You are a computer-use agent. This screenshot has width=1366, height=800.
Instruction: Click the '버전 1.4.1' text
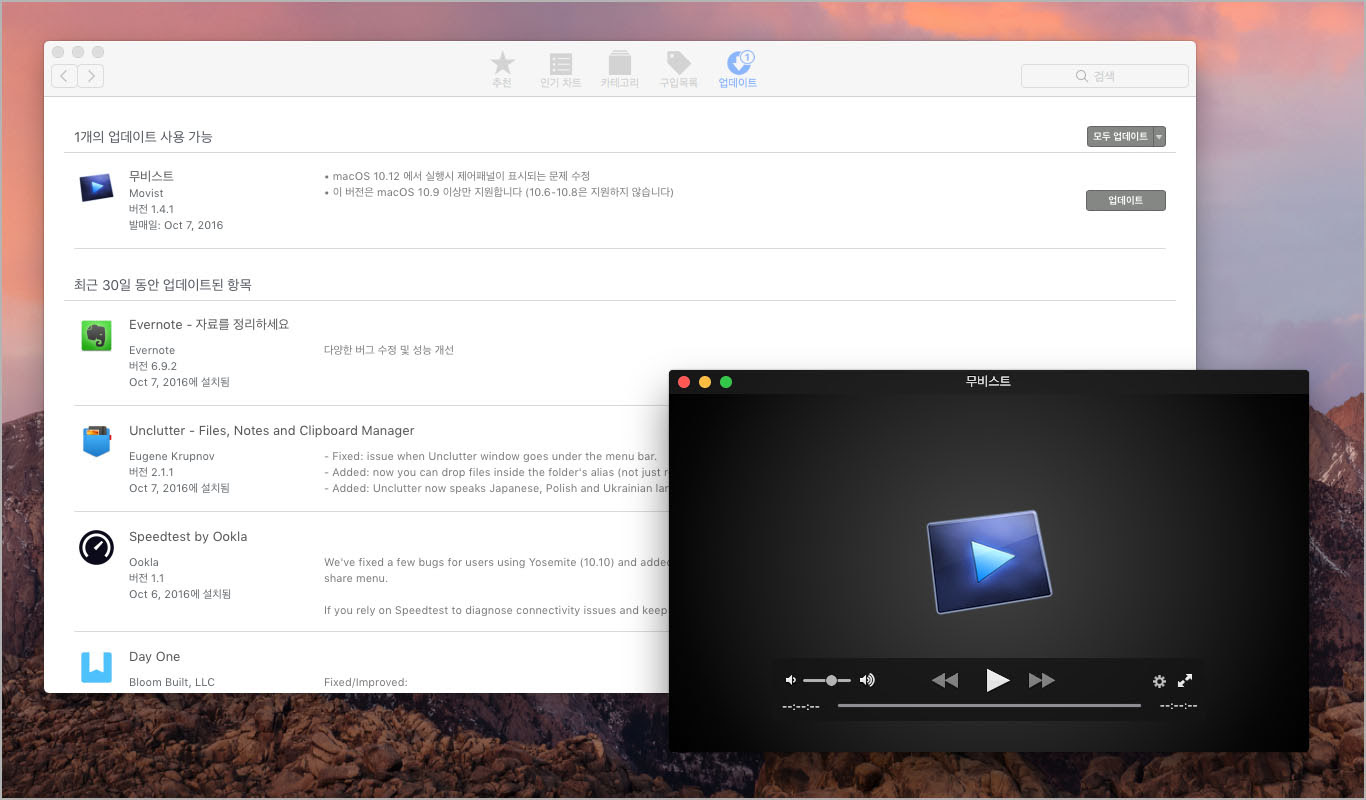point(152,209)
